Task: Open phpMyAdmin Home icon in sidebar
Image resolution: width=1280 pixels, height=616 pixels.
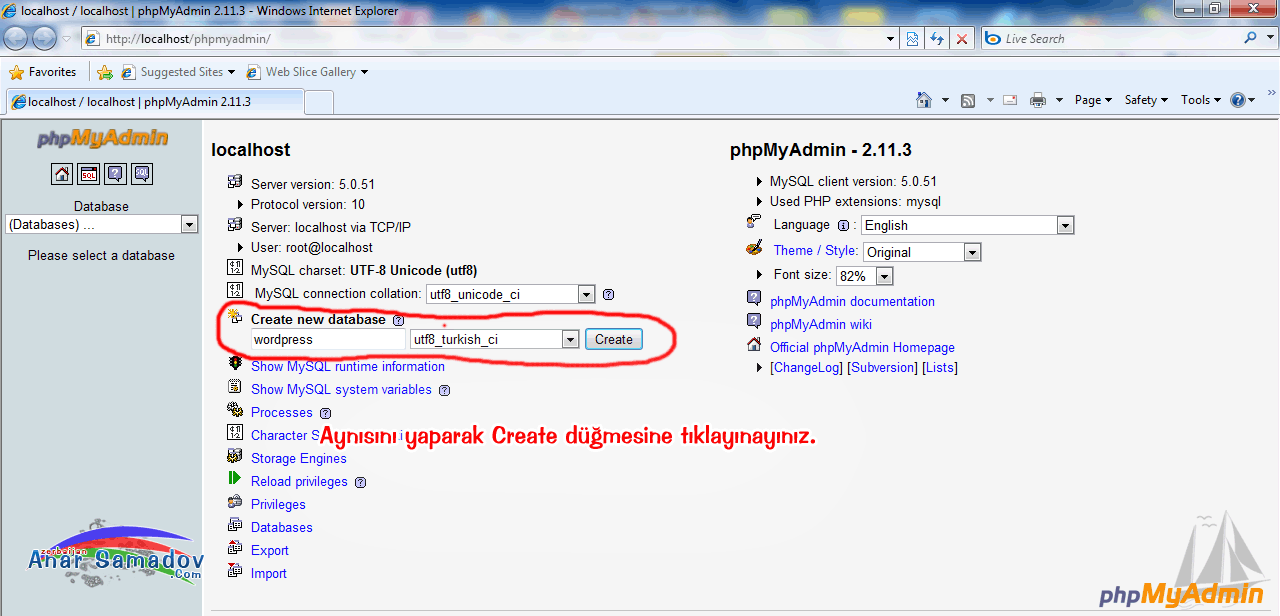Action: 62,174
